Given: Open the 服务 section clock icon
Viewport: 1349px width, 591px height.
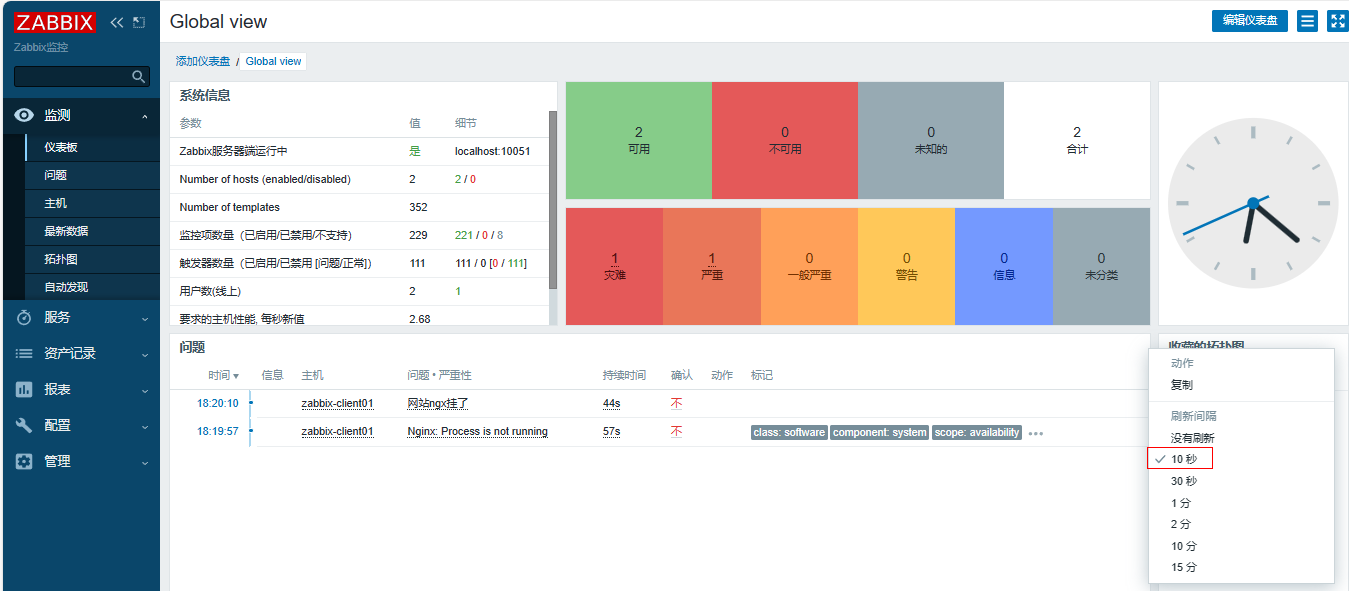Looking at the screenshot, I should pos(25,317).
